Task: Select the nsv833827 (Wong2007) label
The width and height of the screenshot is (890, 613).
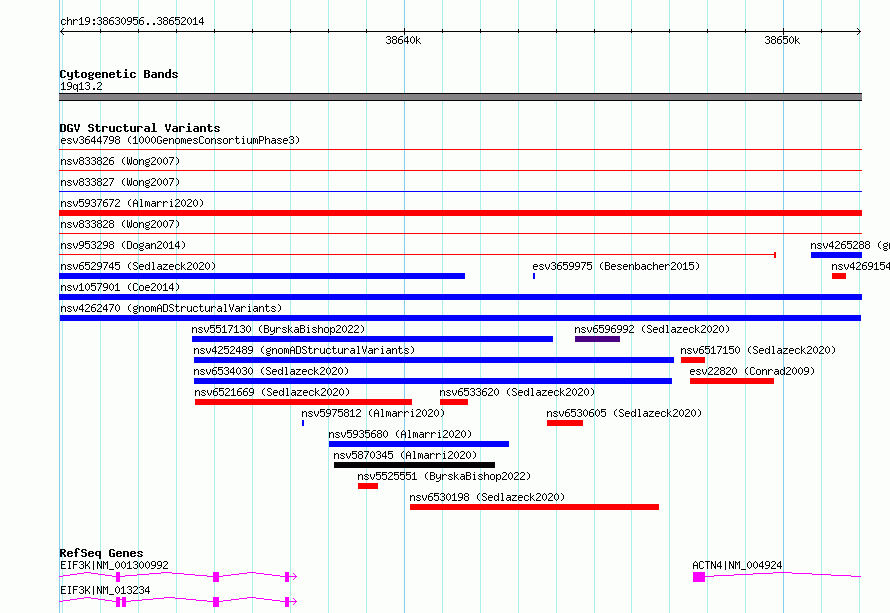Action: tap(120, 182)
